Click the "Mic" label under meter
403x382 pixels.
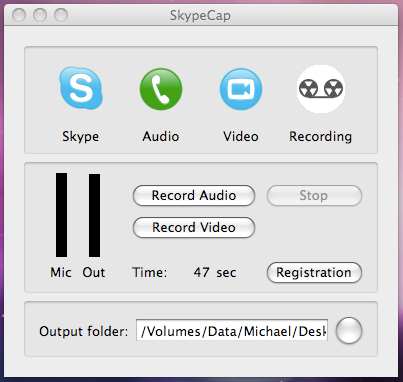[61, 272]
